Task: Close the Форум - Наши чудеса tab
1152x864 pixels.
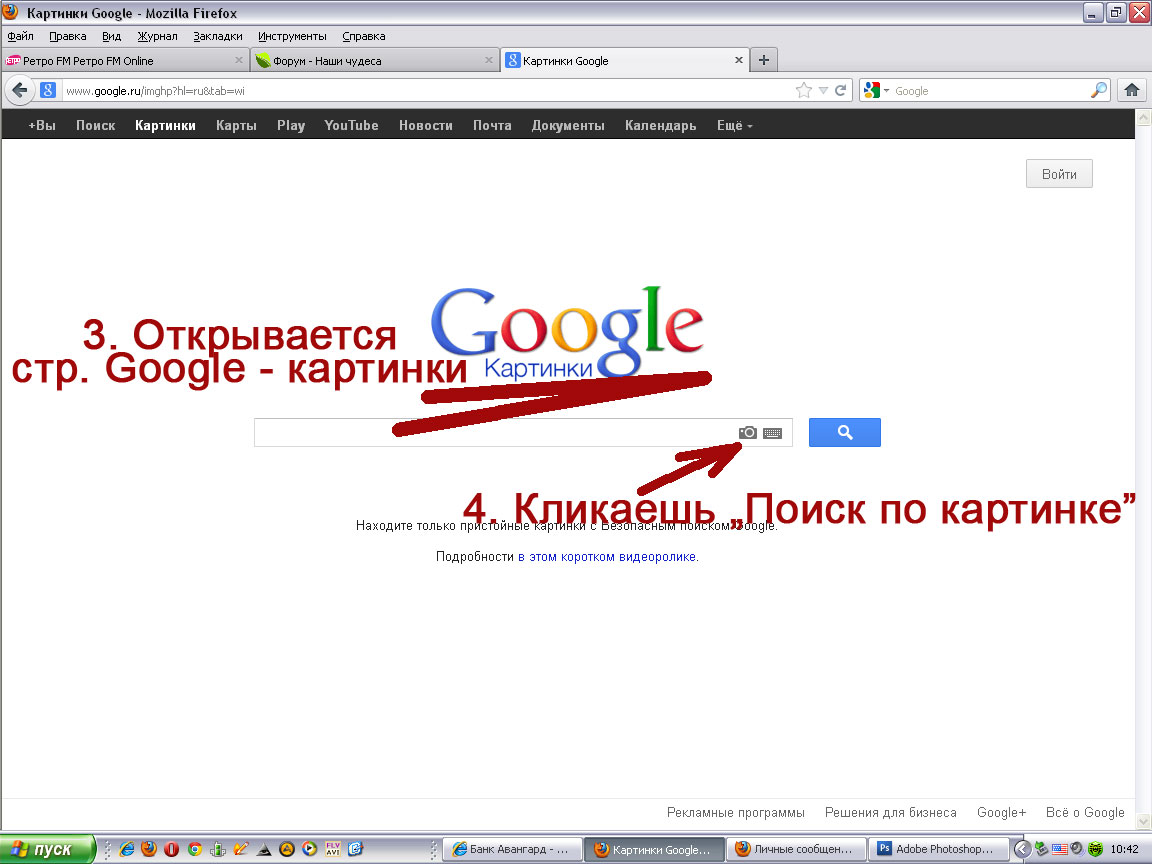Action: pyautogui.click(x=489, y=60)
